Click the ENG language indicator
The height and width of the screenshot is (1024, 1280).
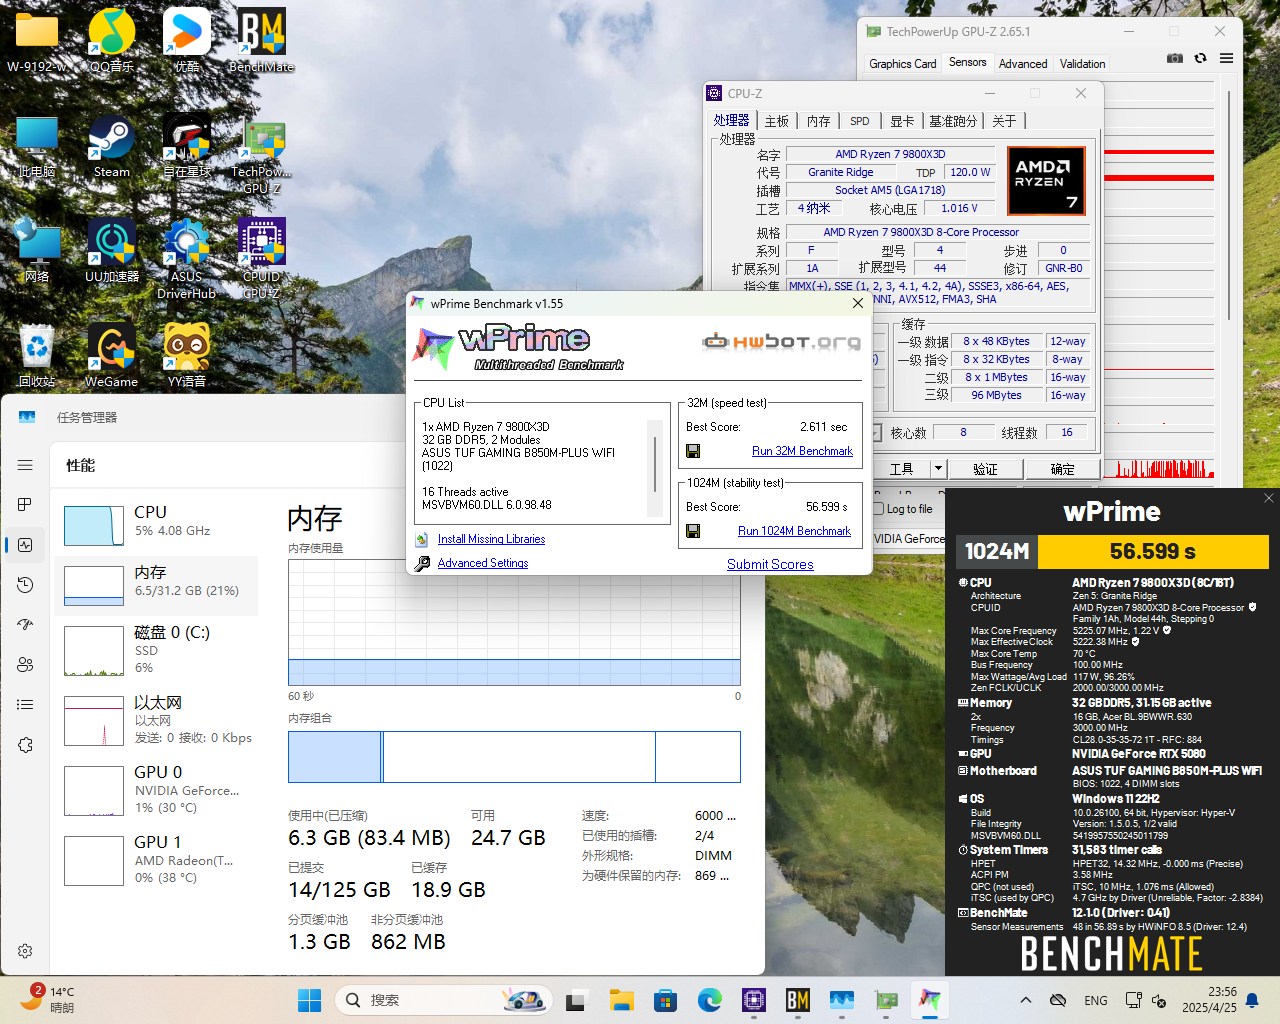[x=1096, y=1000]
